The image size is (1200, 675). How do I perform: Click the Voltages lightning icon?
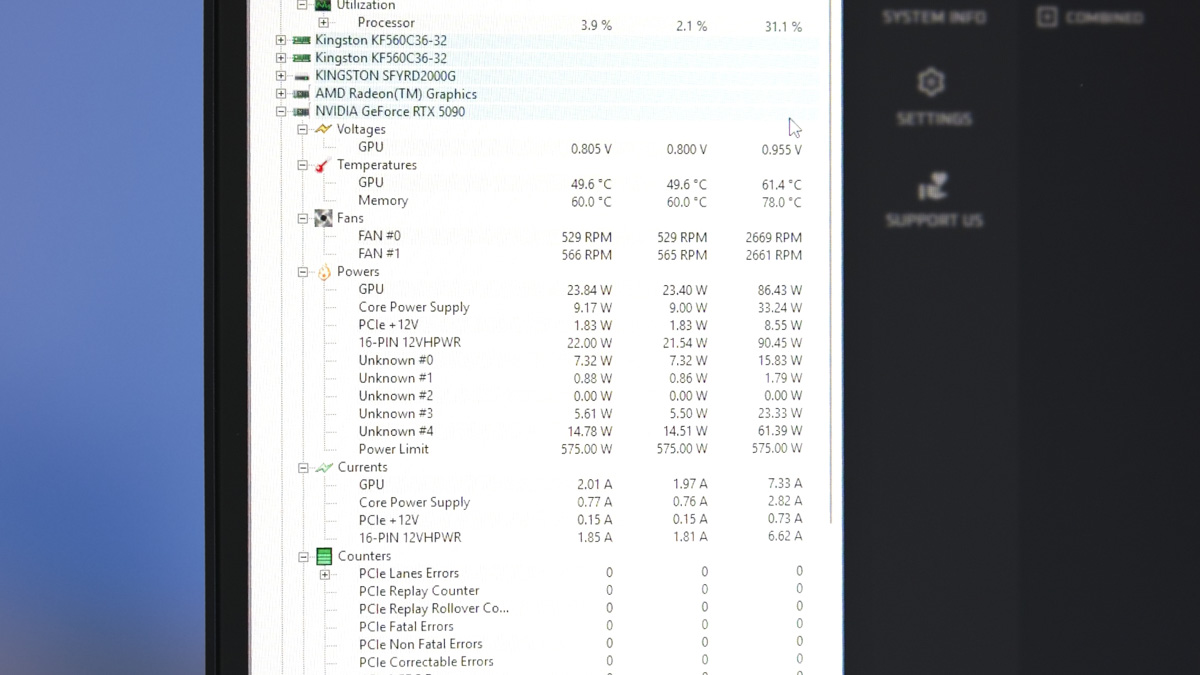tap(323, 130)
